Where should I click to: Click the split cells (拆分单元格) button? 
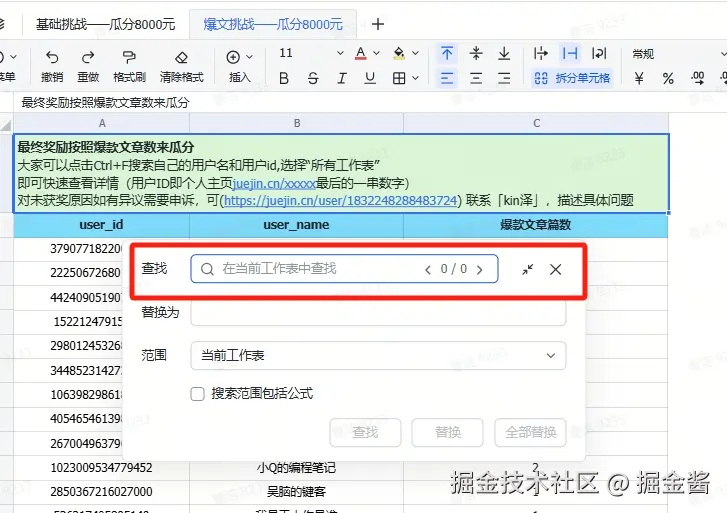pos(572,78)
